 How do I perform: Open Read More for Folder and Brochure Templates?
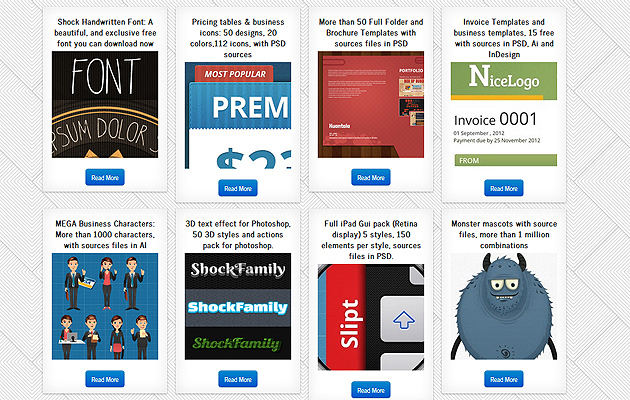click(x=371, y=178)
